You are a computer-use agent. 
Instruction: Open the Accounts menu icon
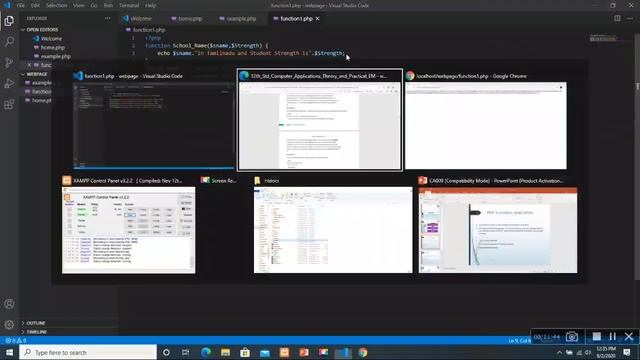[9, 304]
